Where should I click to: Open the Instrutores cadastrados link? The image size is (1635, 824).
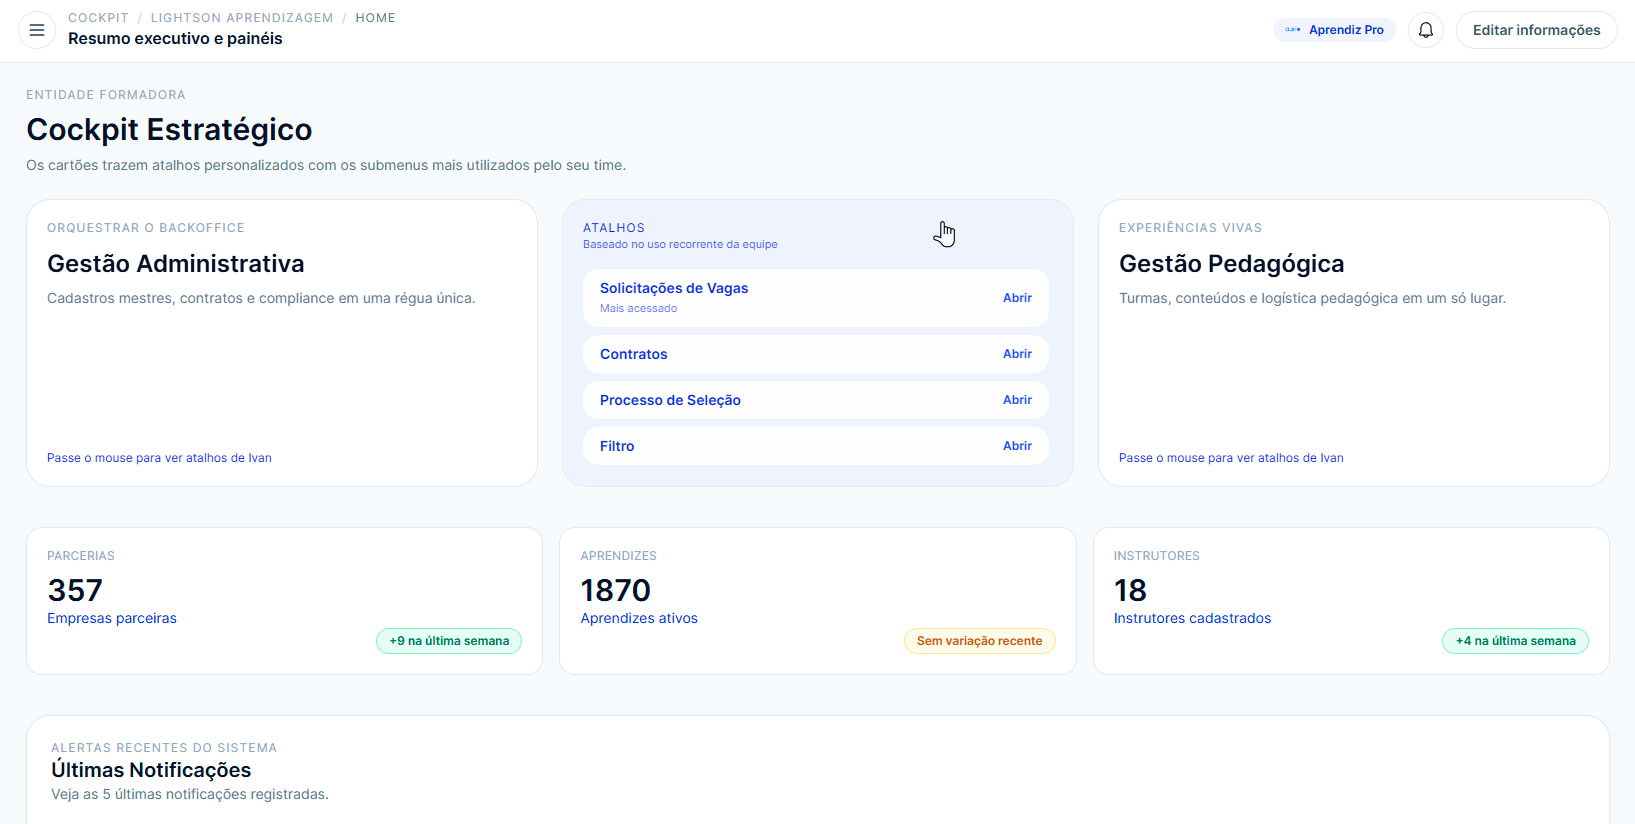(x=1192, y=618)
